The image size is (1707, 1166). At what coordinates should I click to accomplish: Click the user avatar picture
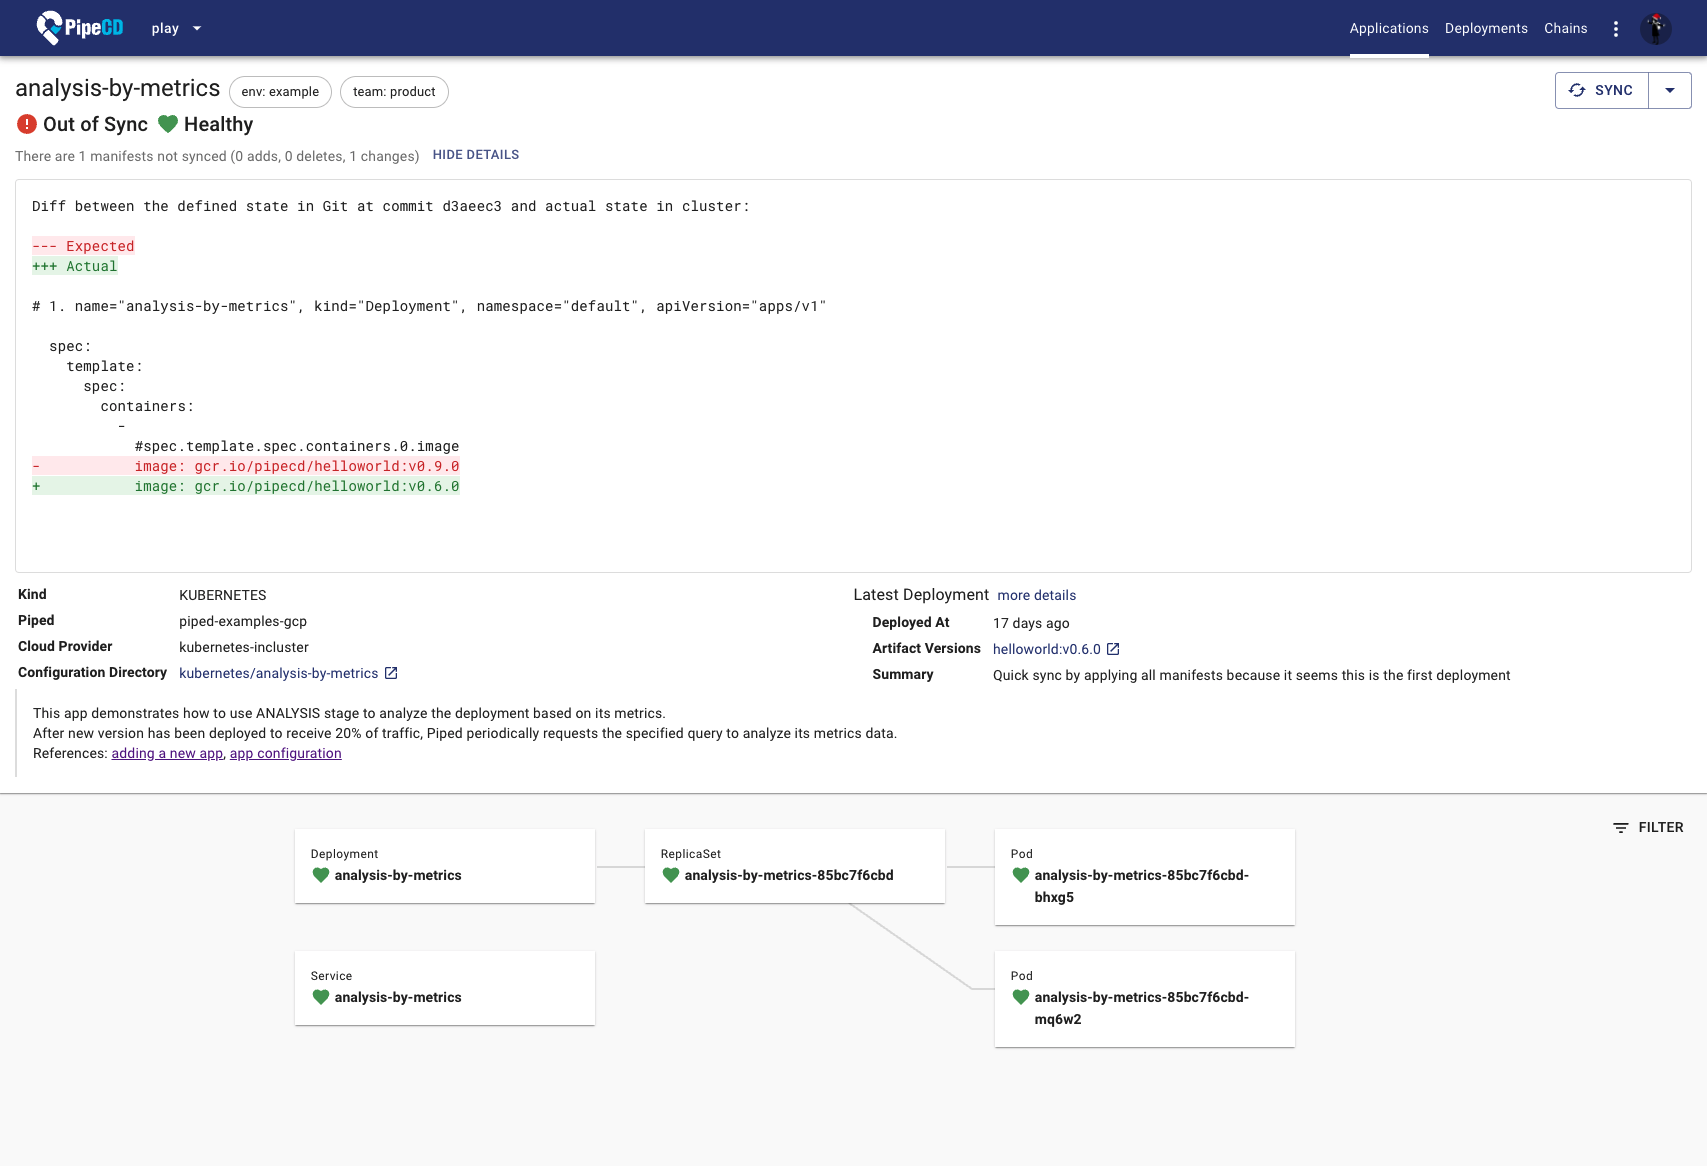(x=1657, y=28)
